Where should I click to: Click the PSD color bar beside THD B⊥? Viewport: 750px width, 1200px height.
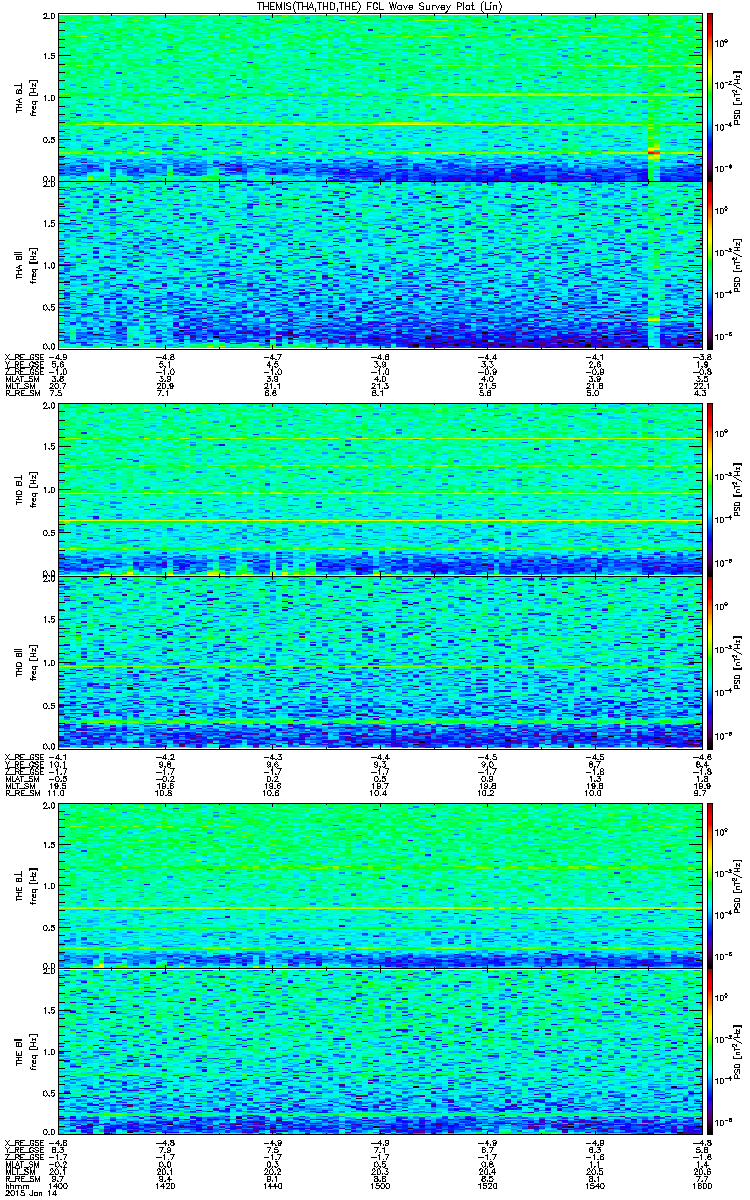point(710,489)
